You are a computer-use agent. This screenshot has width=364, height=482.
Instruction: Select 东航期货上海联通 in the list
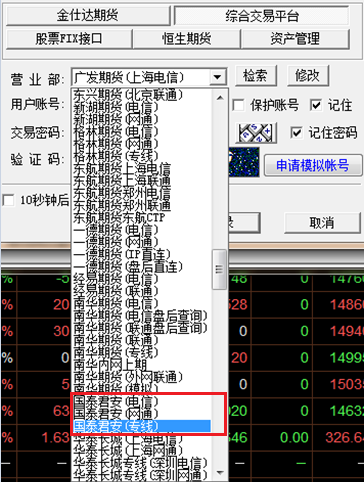[x=142, y=181]
